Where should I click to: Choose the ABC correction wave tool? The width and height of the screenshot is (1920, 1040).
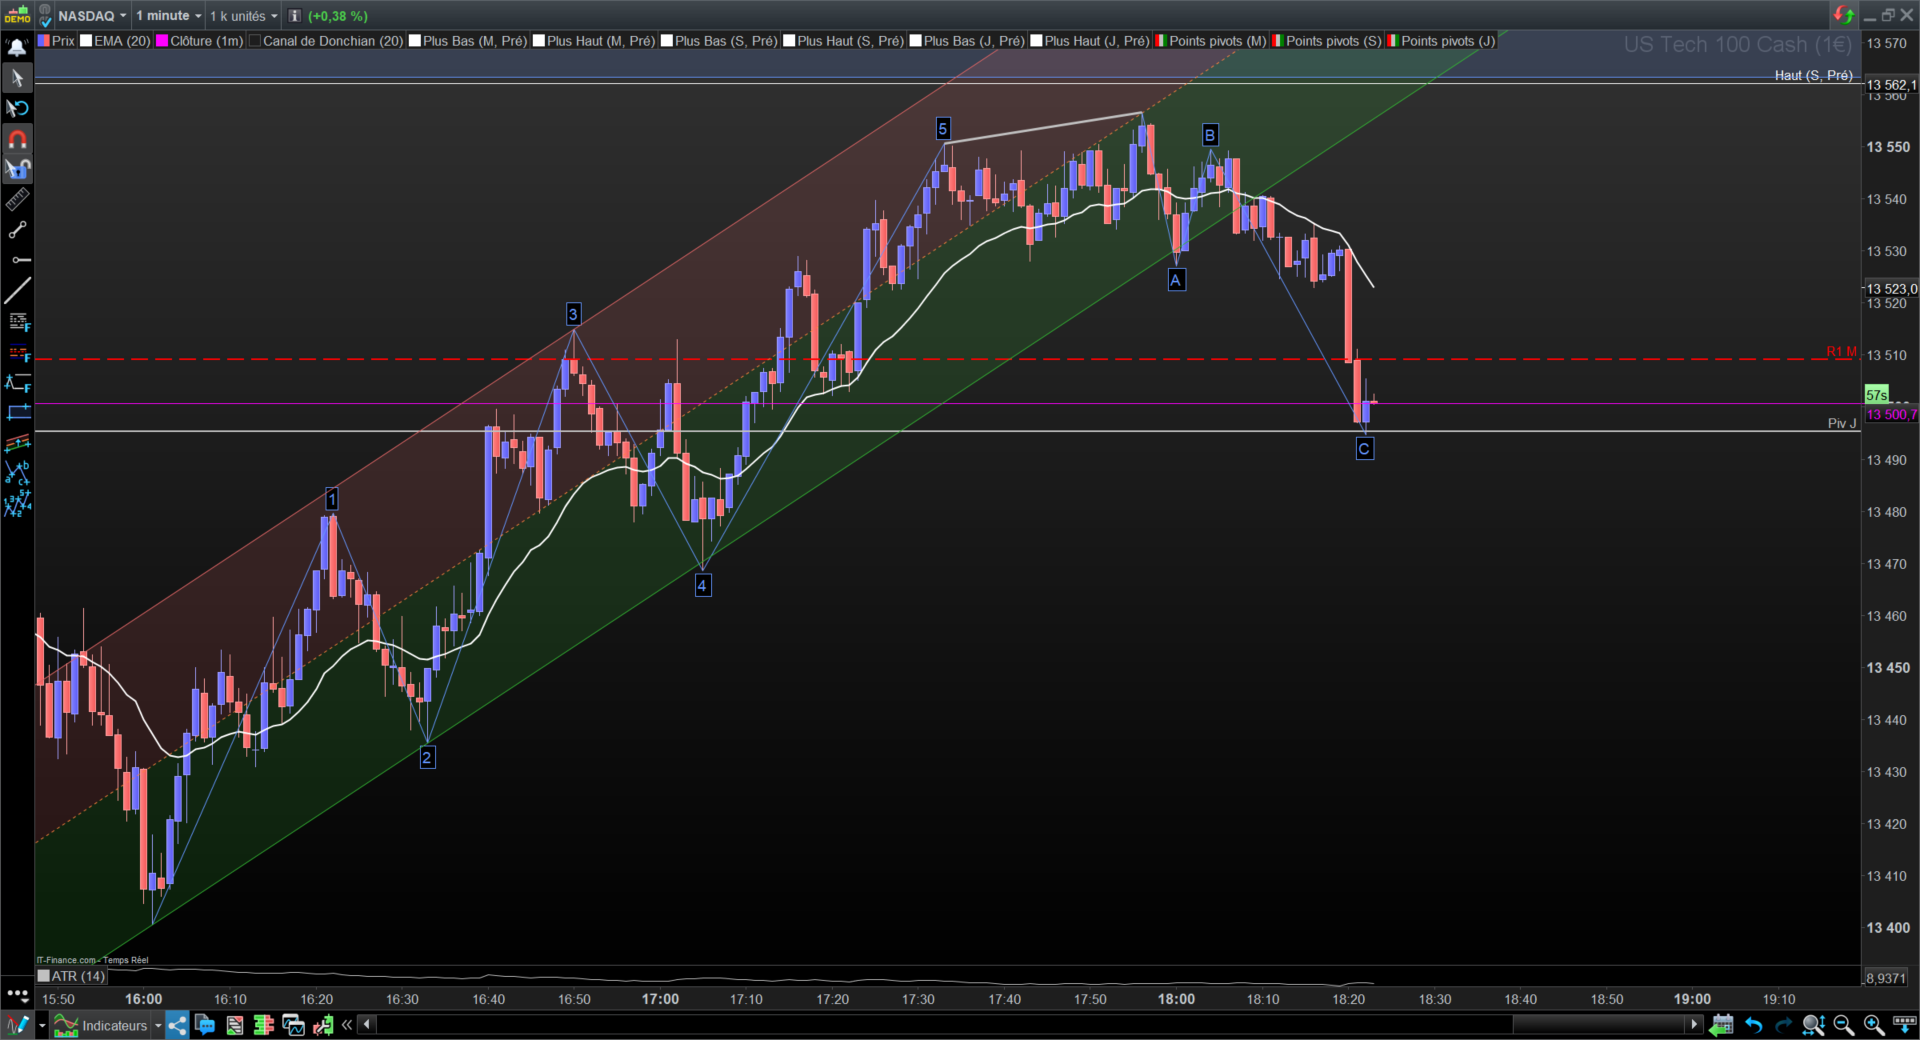pyautogui.click(x=17, y=473)
